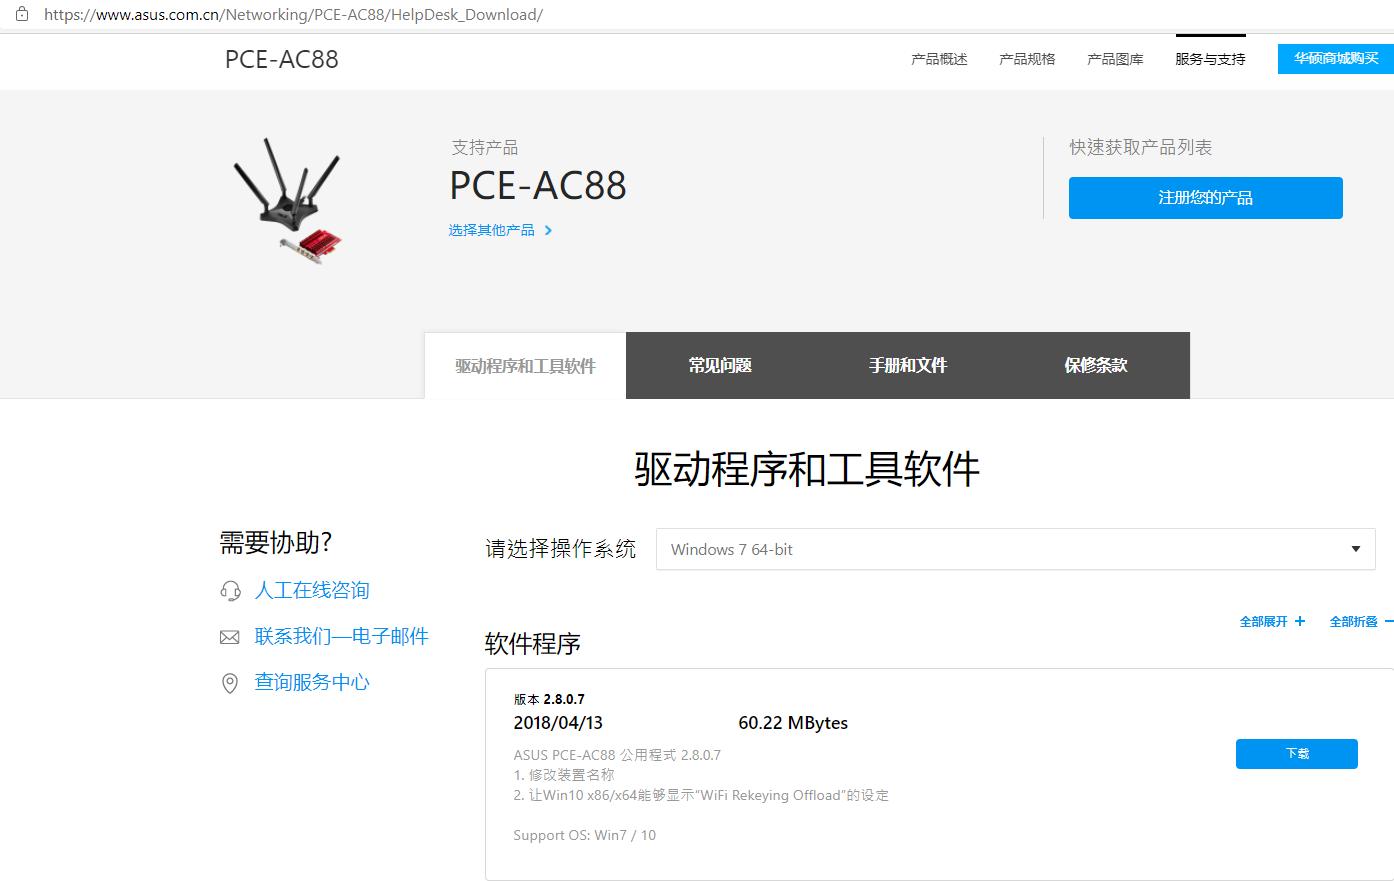
Task: Open the 产品规格 menu item
Action: point(1027,59)
